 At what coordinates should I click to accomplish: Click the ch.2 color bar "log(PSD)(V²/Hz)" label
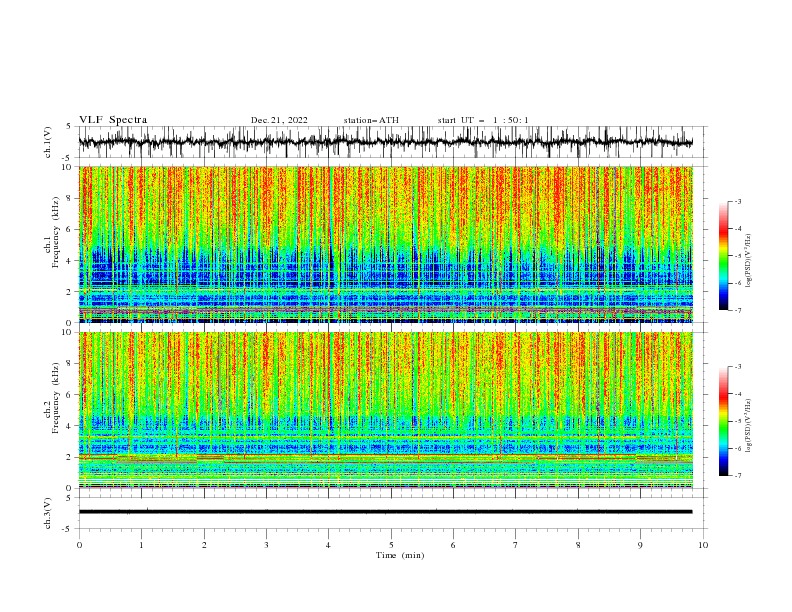[749, 426]
